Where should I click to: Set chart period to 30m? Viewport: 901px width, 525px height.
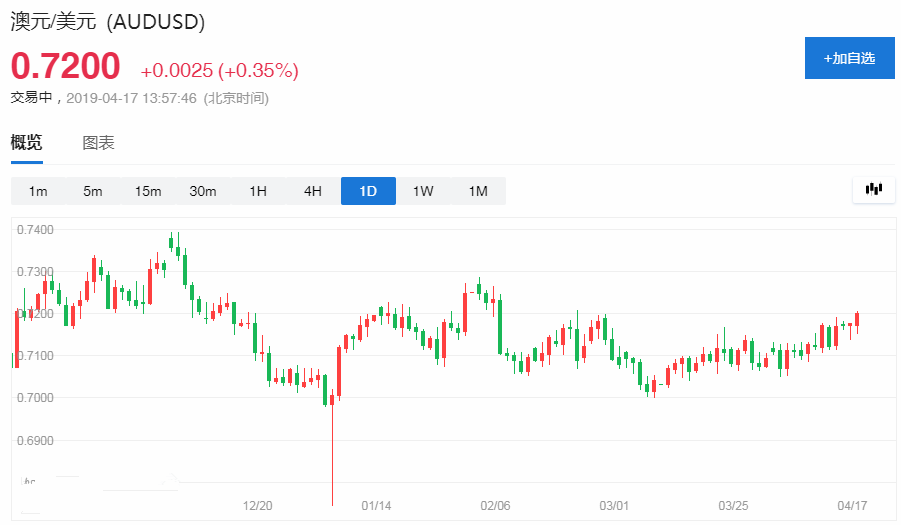(203, 191)
